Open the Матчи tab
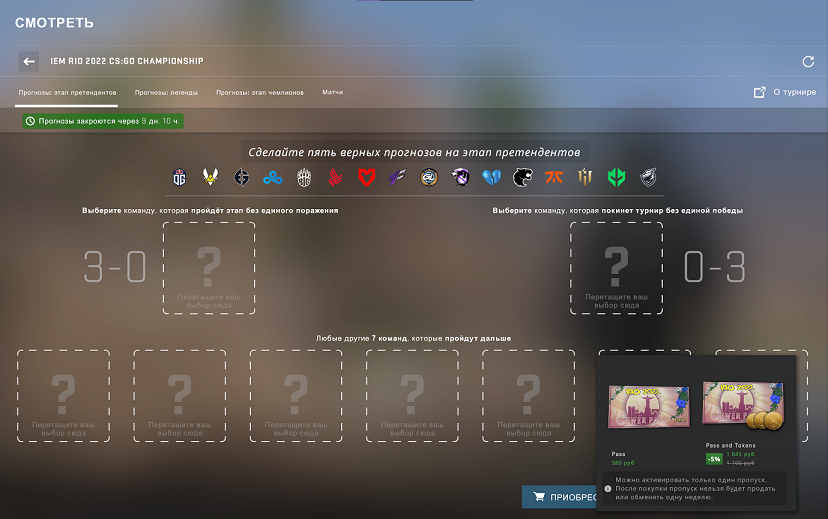Image resolution: width=828 pixels, height=519 pixels. (333, 92)
